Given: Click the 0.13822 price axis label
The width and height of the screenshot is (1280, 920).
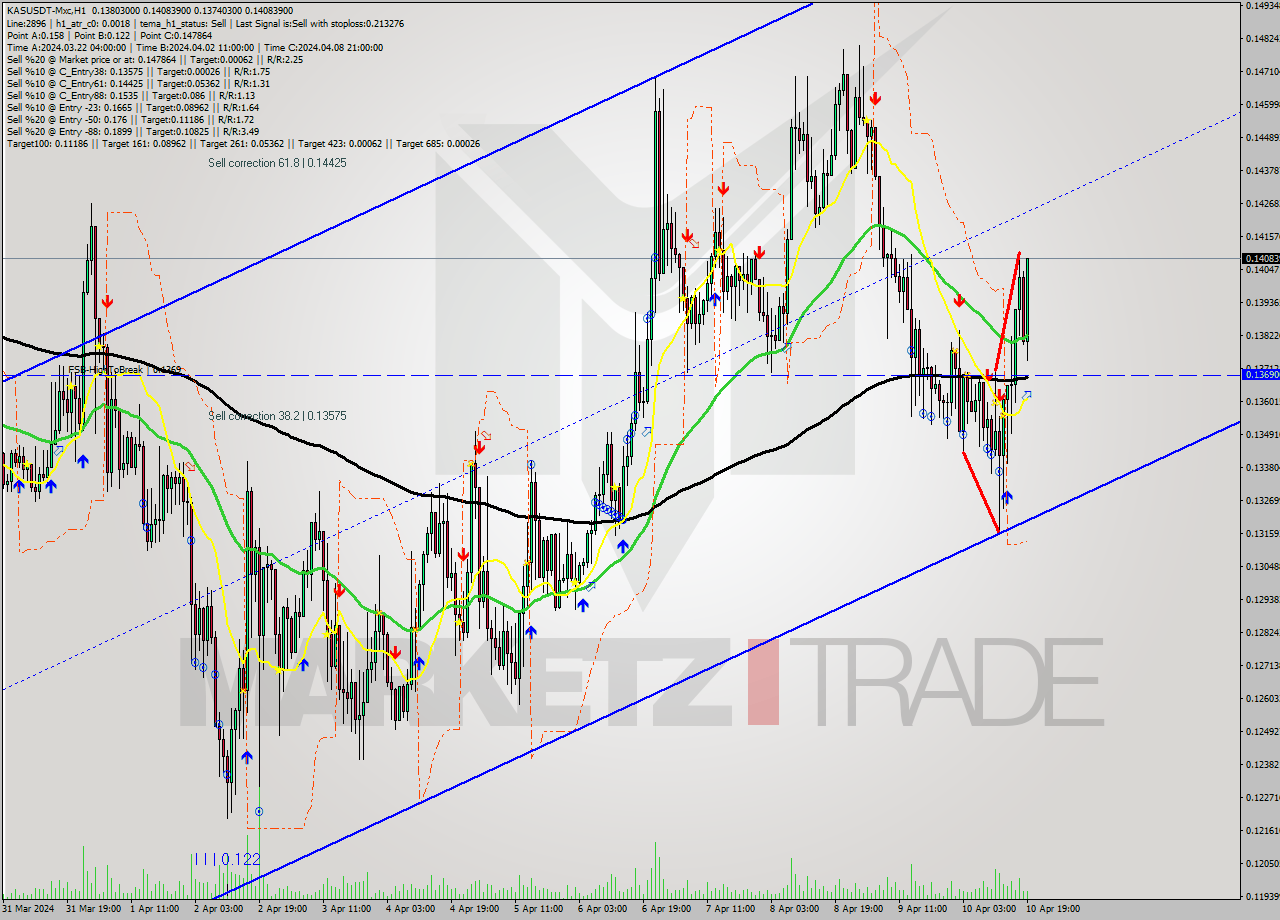Looking at the screenshot, I should (x=1261, y=335).
